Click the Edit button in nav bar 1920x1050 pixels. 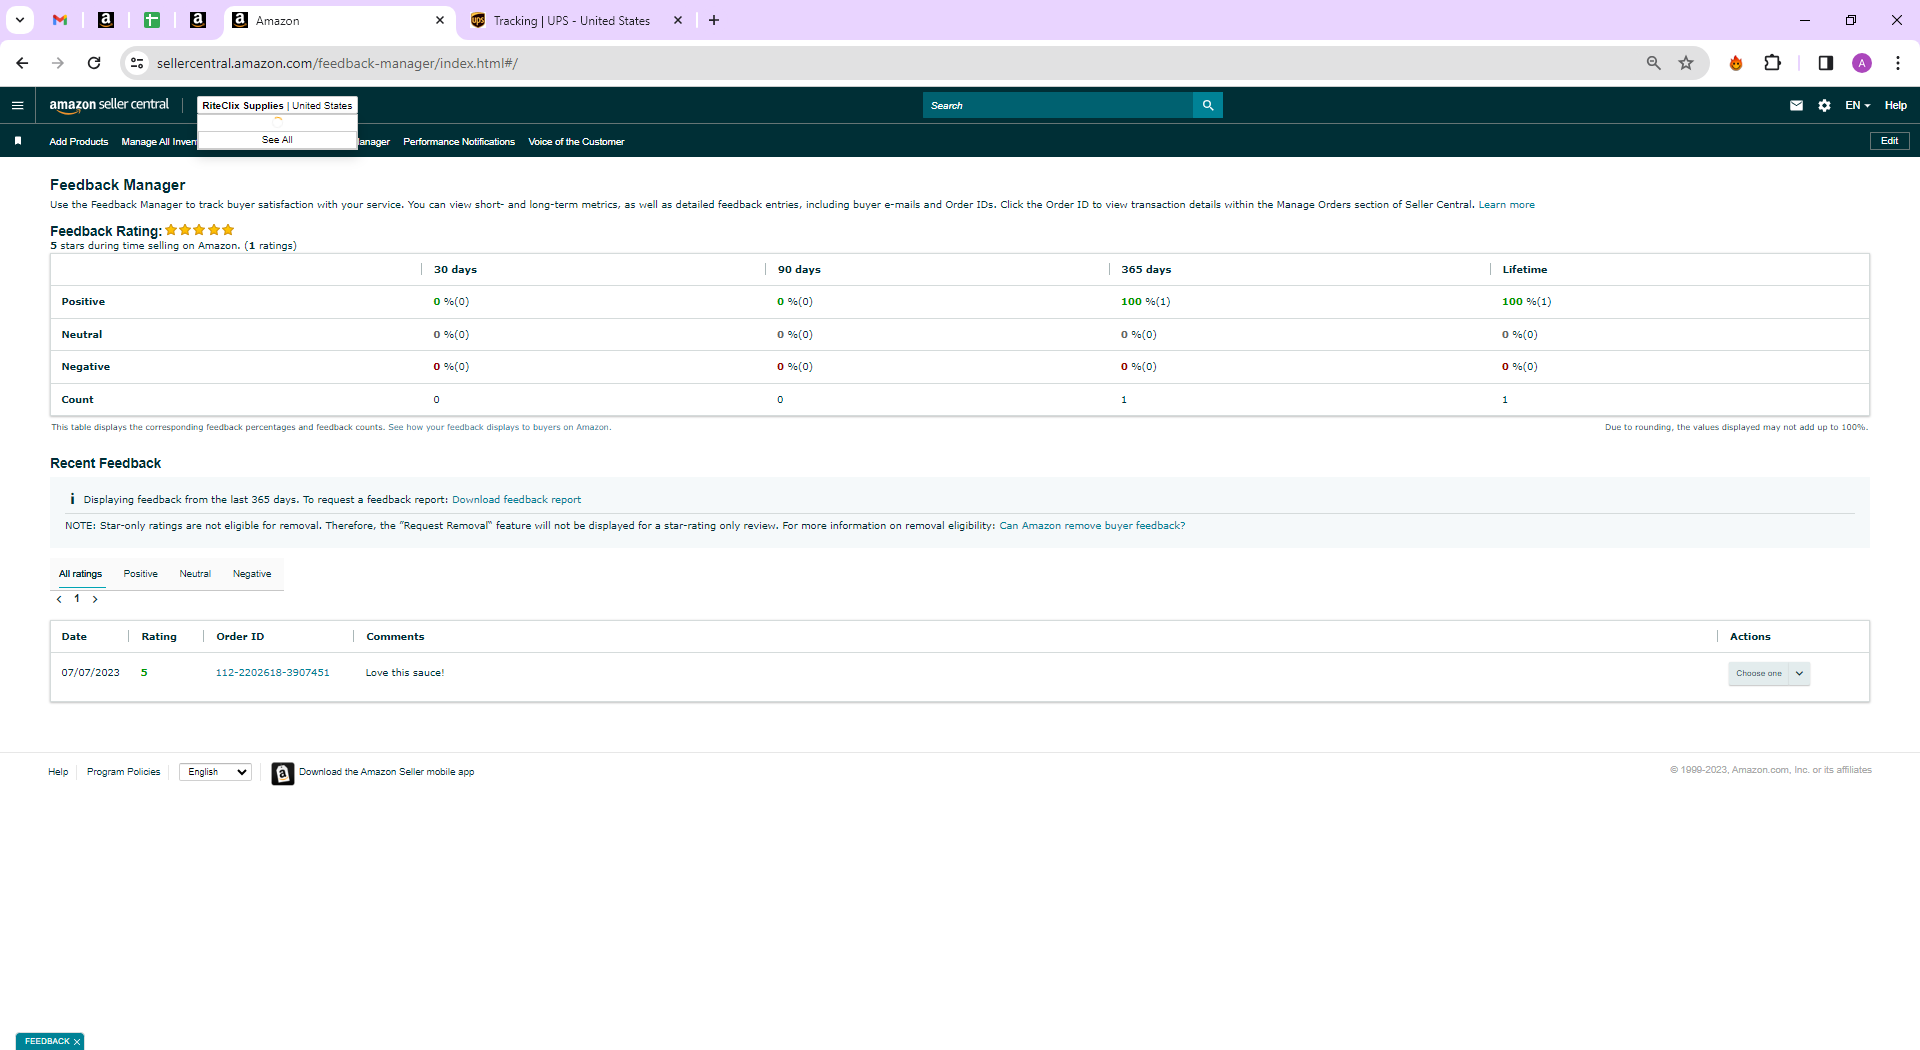click(1889, 141)
